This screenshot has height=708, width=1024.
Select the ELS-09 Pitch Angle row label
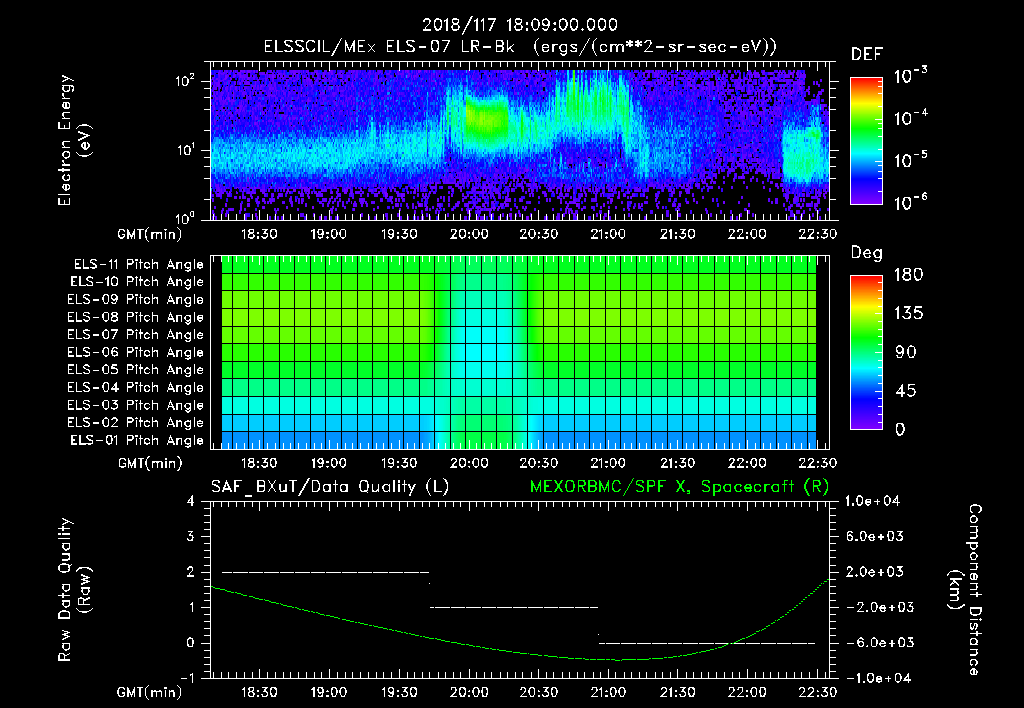coord(136,300)
